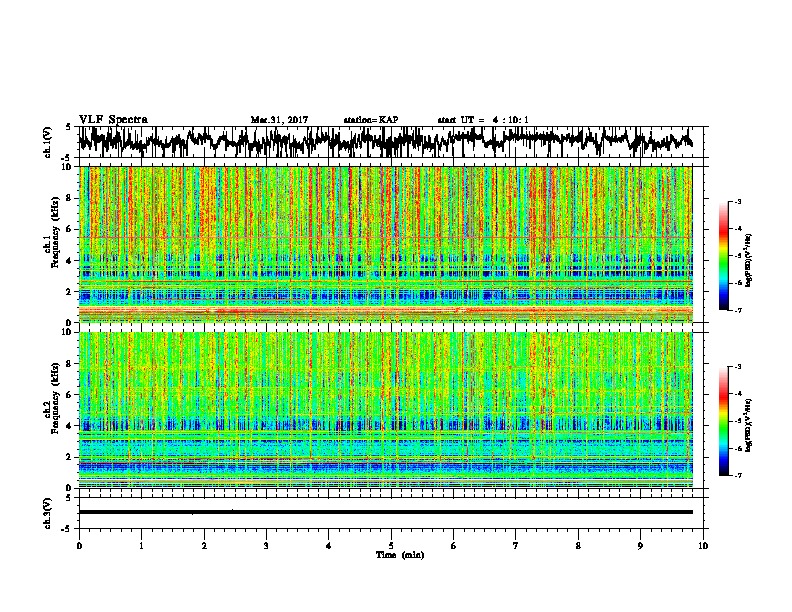This screenshot has height=612, width=792.
Task: Select the "start UT = 4:10:1" text
Action: coord(483,120)
